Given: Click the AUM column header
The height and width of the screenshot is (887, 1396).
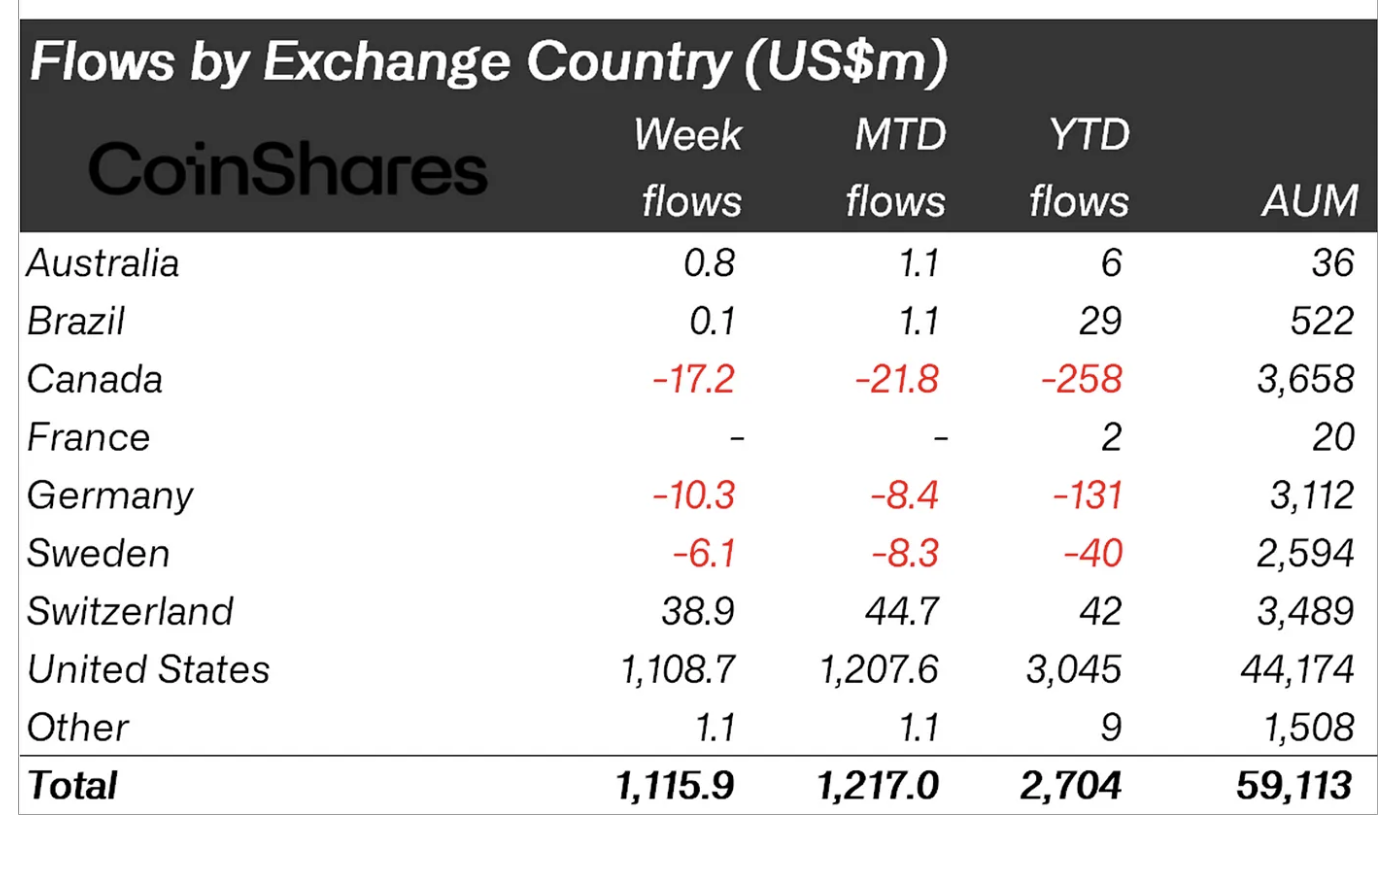Looking at the screenshot, I should [x=1310, y=201].
